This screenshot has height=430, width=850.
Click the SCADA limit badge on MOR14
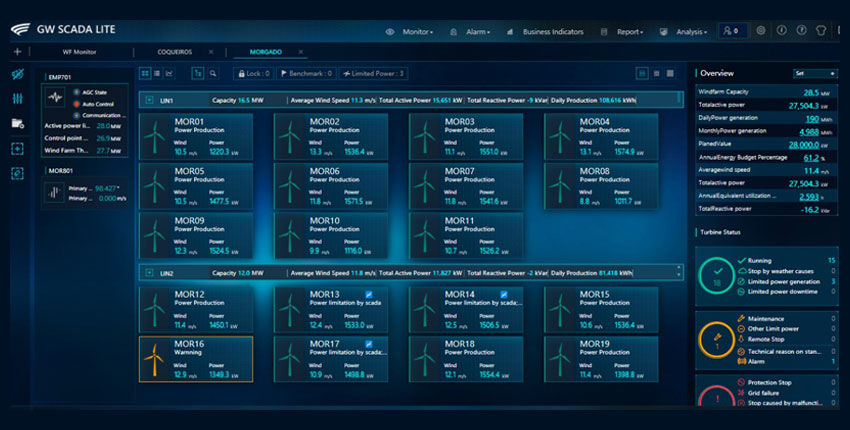coord(504,294)
